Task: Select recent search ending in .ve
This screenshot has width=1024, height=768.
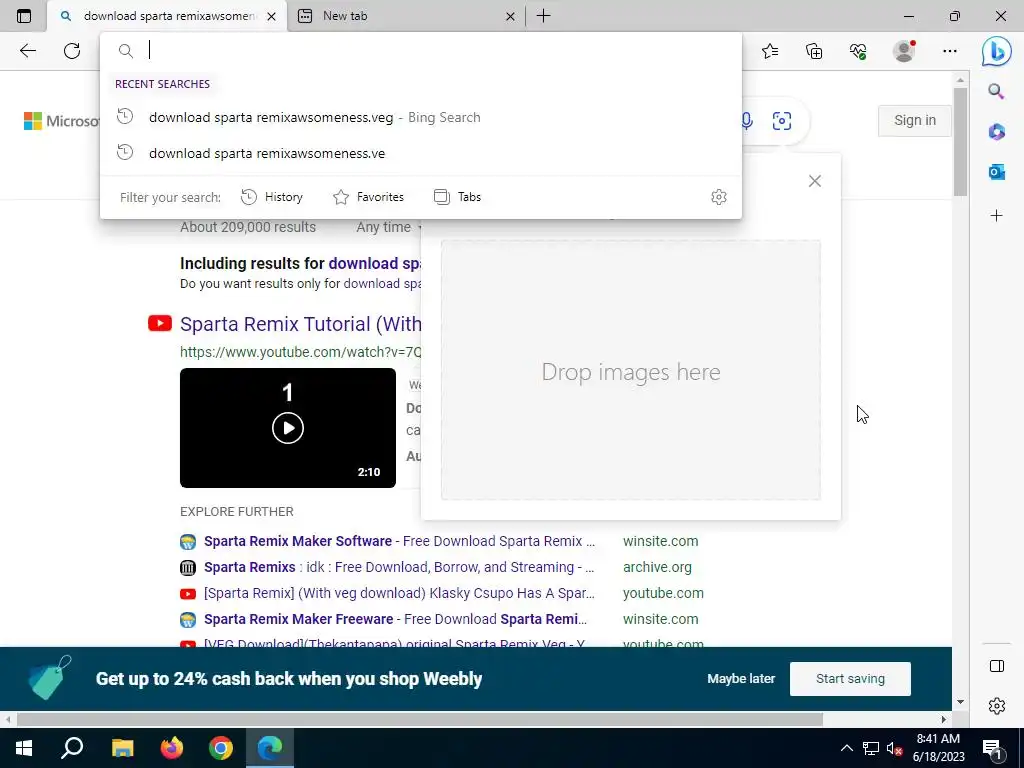Action: tap(421, 153)
